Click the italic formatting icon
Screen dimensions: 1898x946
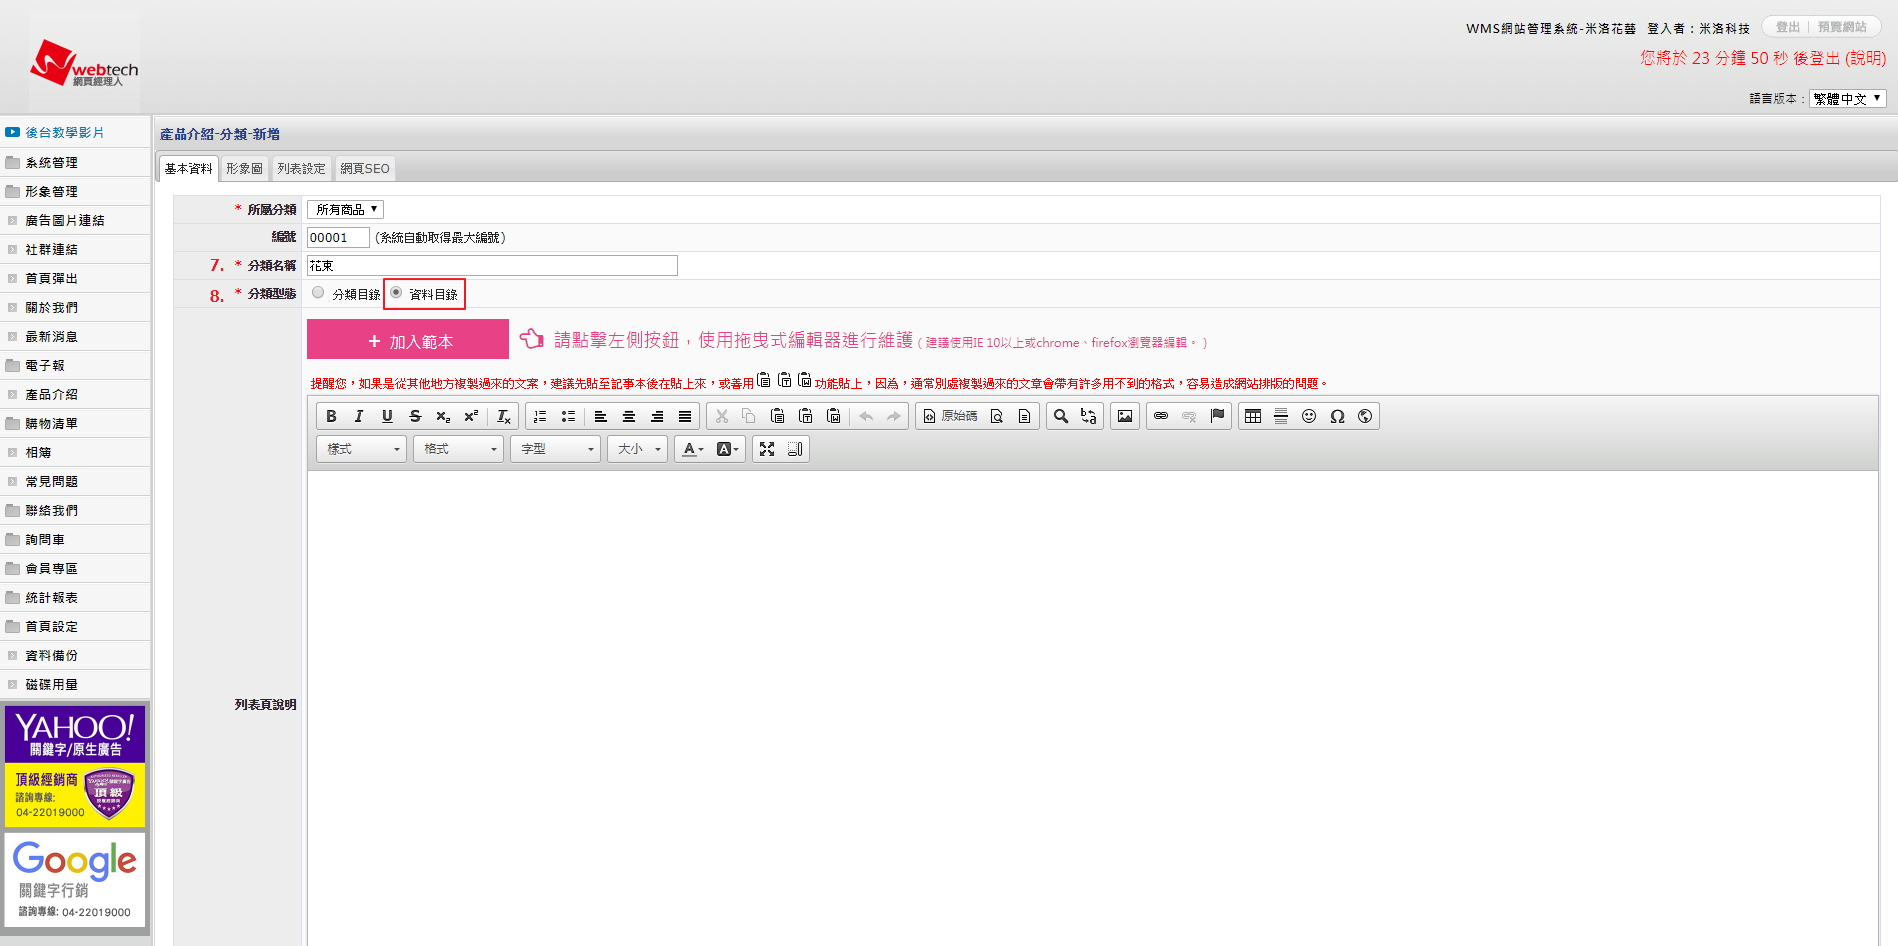[359, 416]
